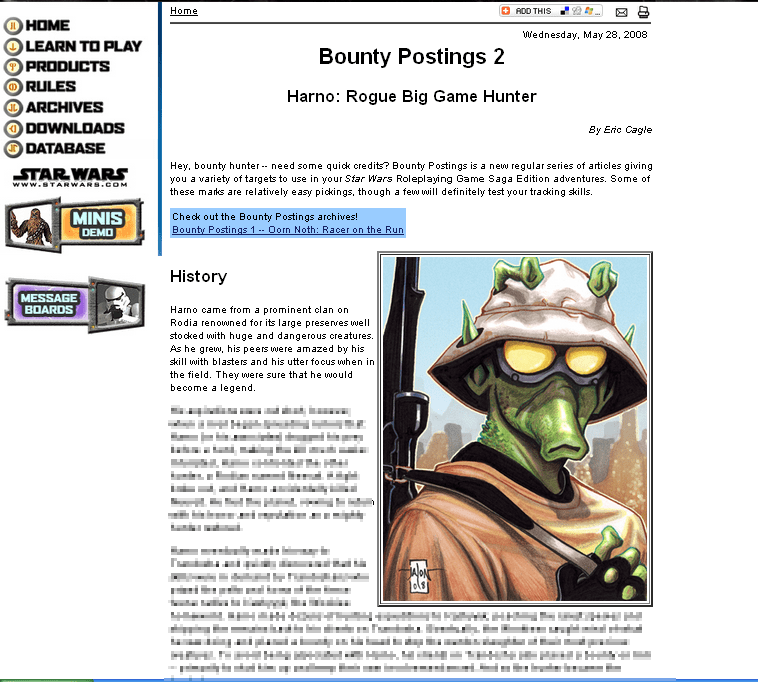
Task: Click the round bullet icon beside DATABASE
Action: tap(13, 149)
